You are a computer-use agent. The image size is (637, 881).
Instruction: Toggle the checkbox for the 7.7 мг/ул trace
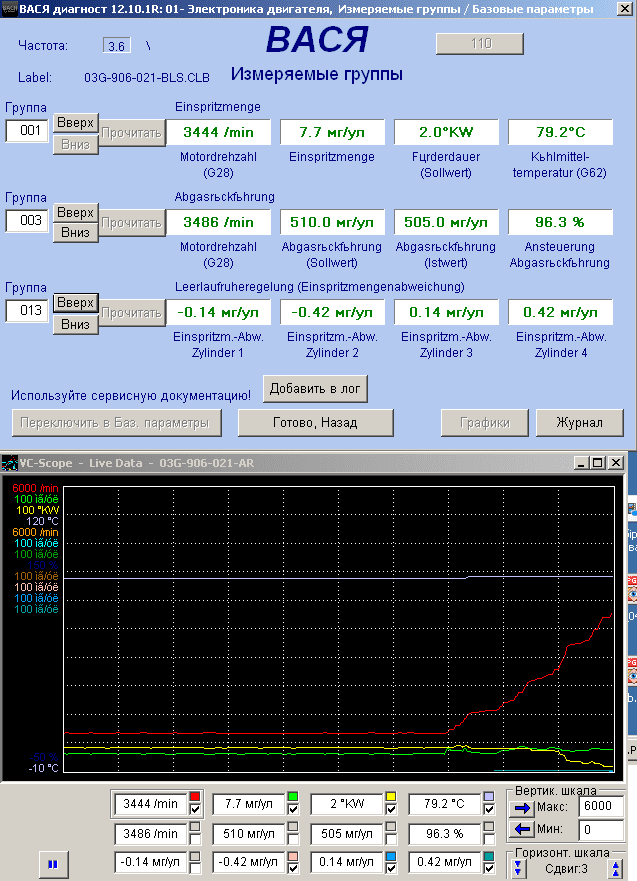click(x=293, y=809)
